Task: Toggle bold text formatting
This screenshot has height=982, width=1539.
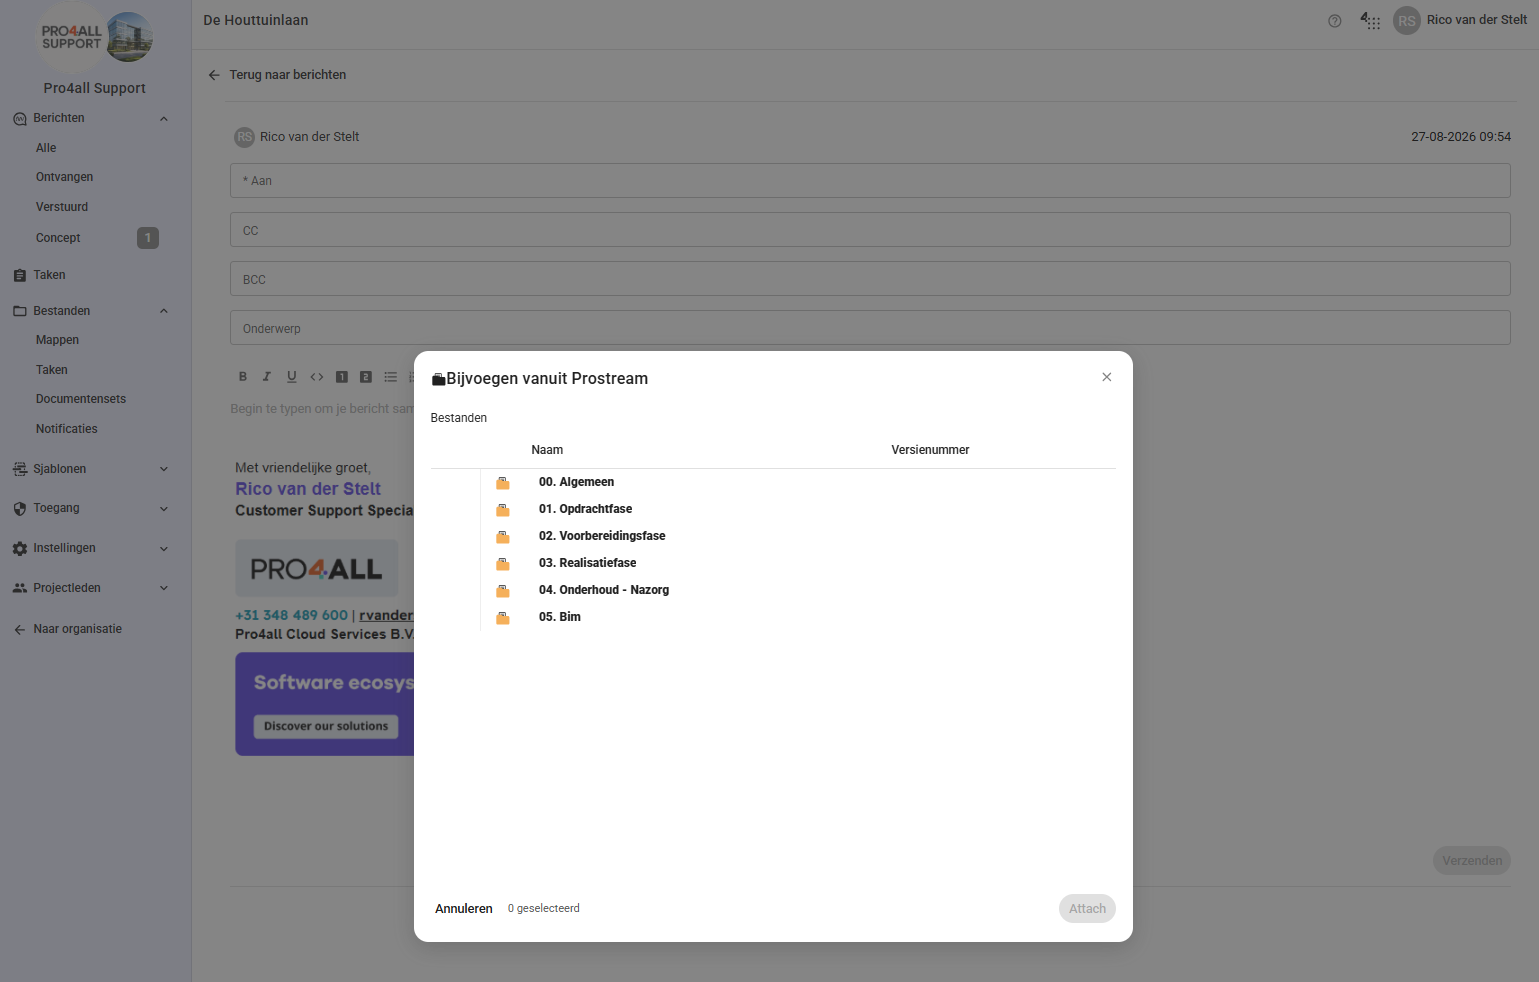Action: tap(243, 377)
